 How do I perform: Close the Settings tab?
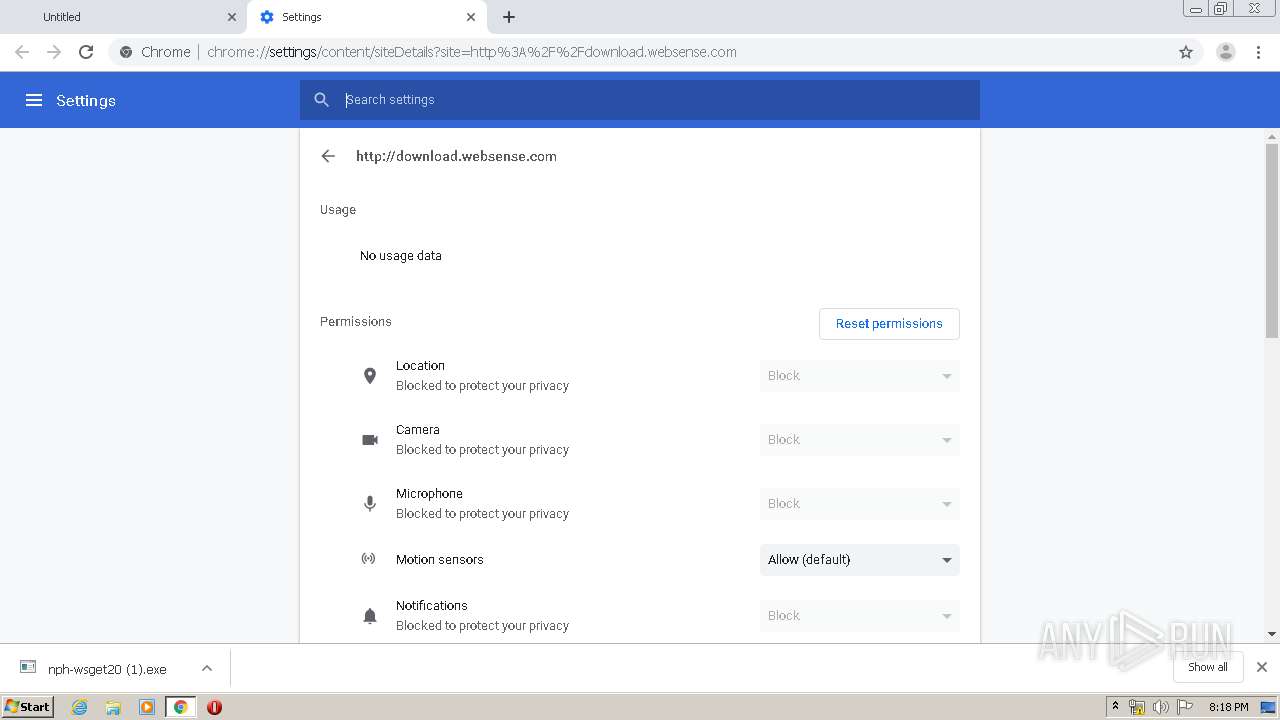[x=472, y=17]
